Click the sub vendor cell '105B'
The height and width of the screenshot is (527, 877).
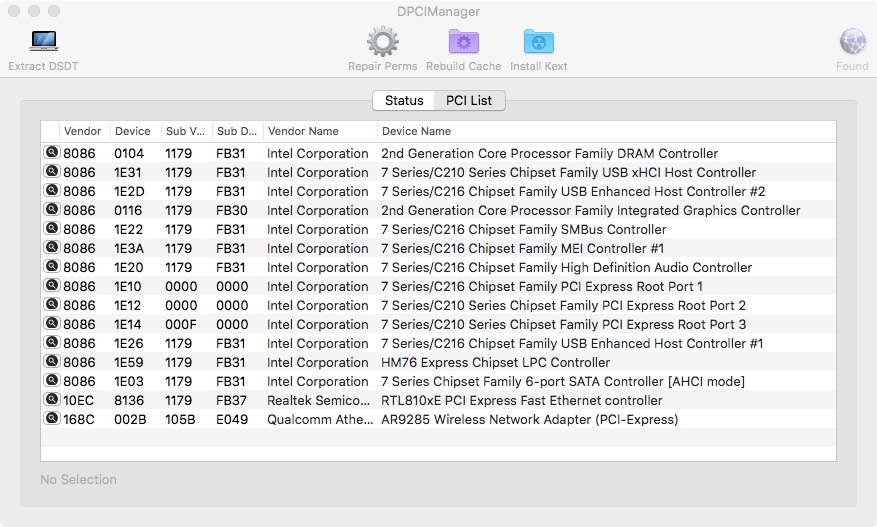[180, 420]
